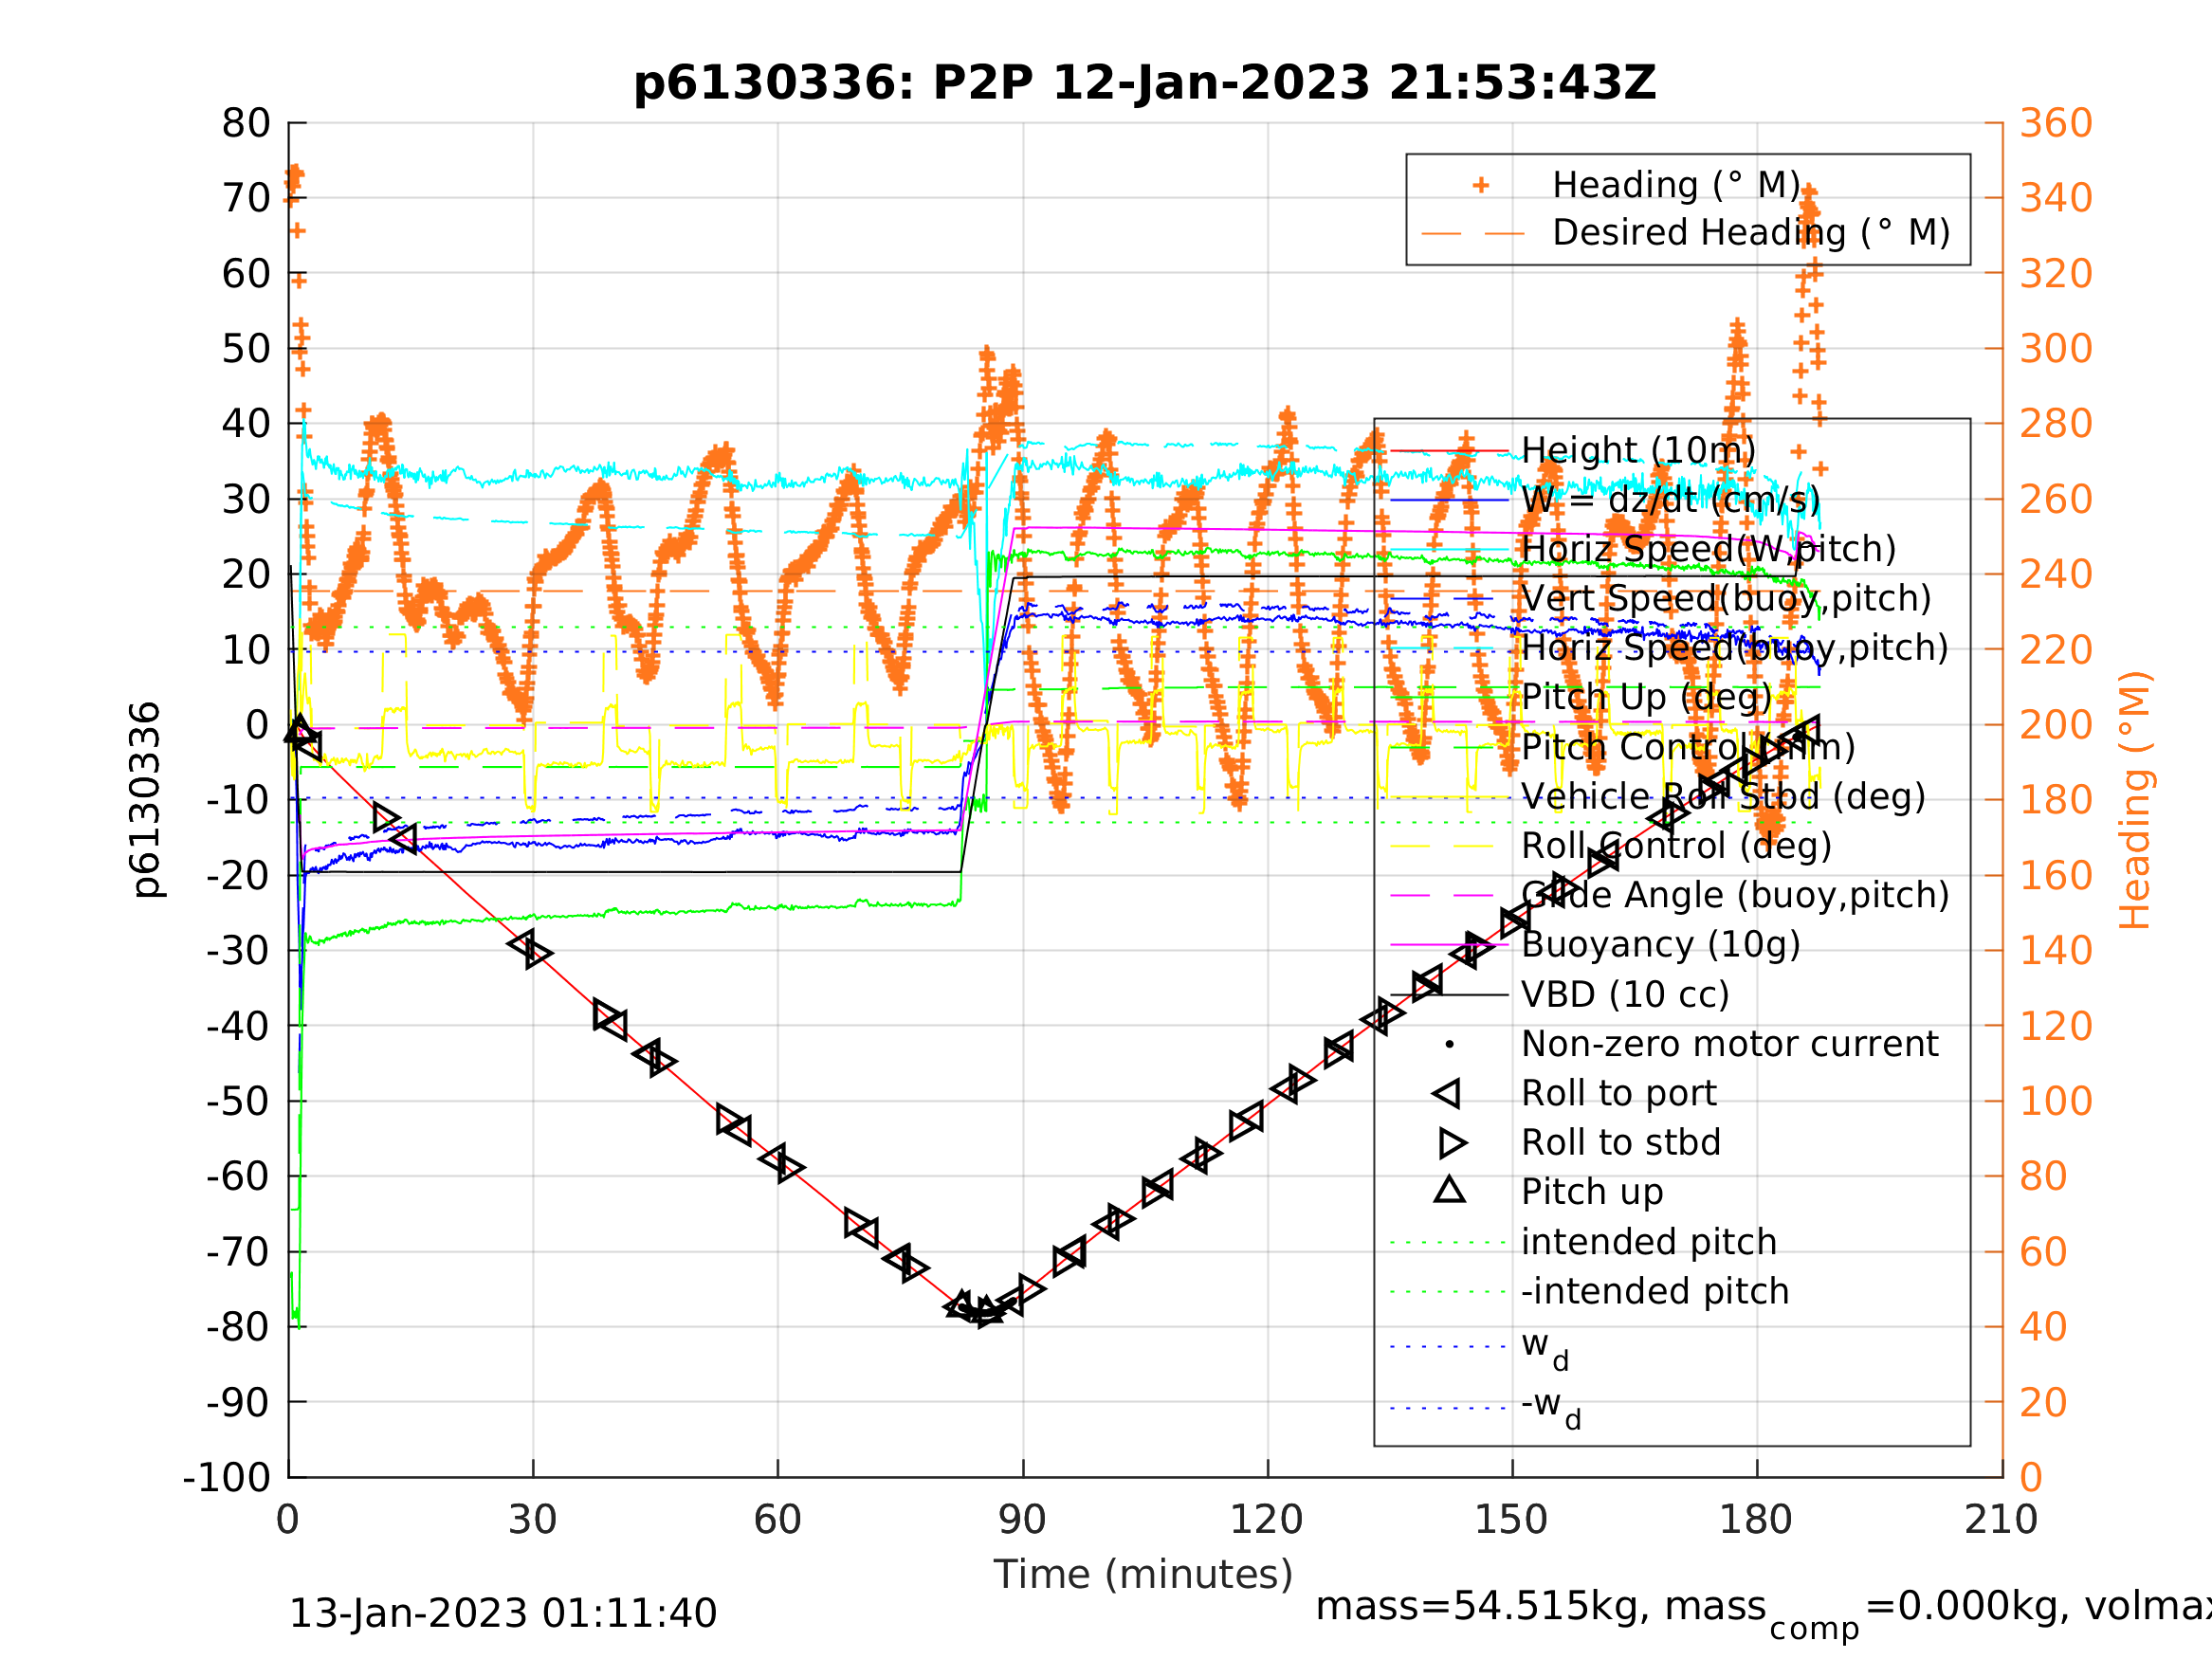Click the Pitch up triangle legend marker
Viewport: 2212px width, 1659px height.
click(1450, 1190)
